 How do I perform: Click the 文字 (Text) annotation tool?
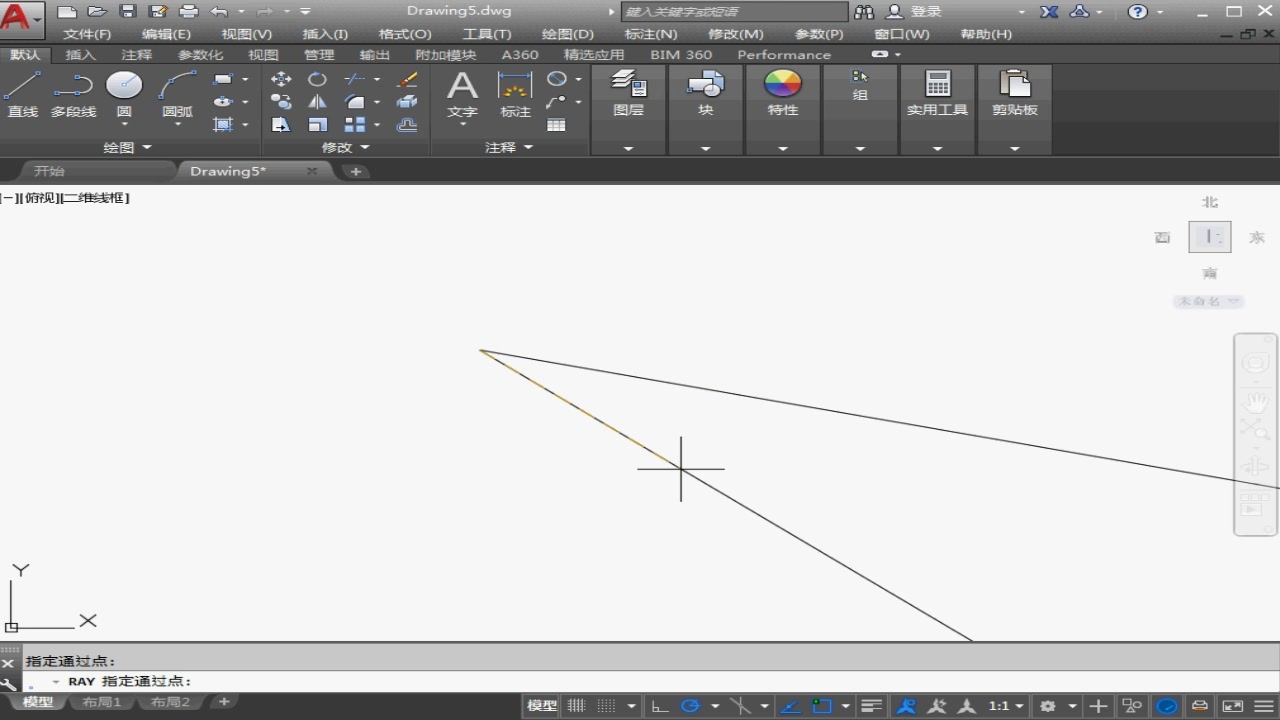(462, 96)
